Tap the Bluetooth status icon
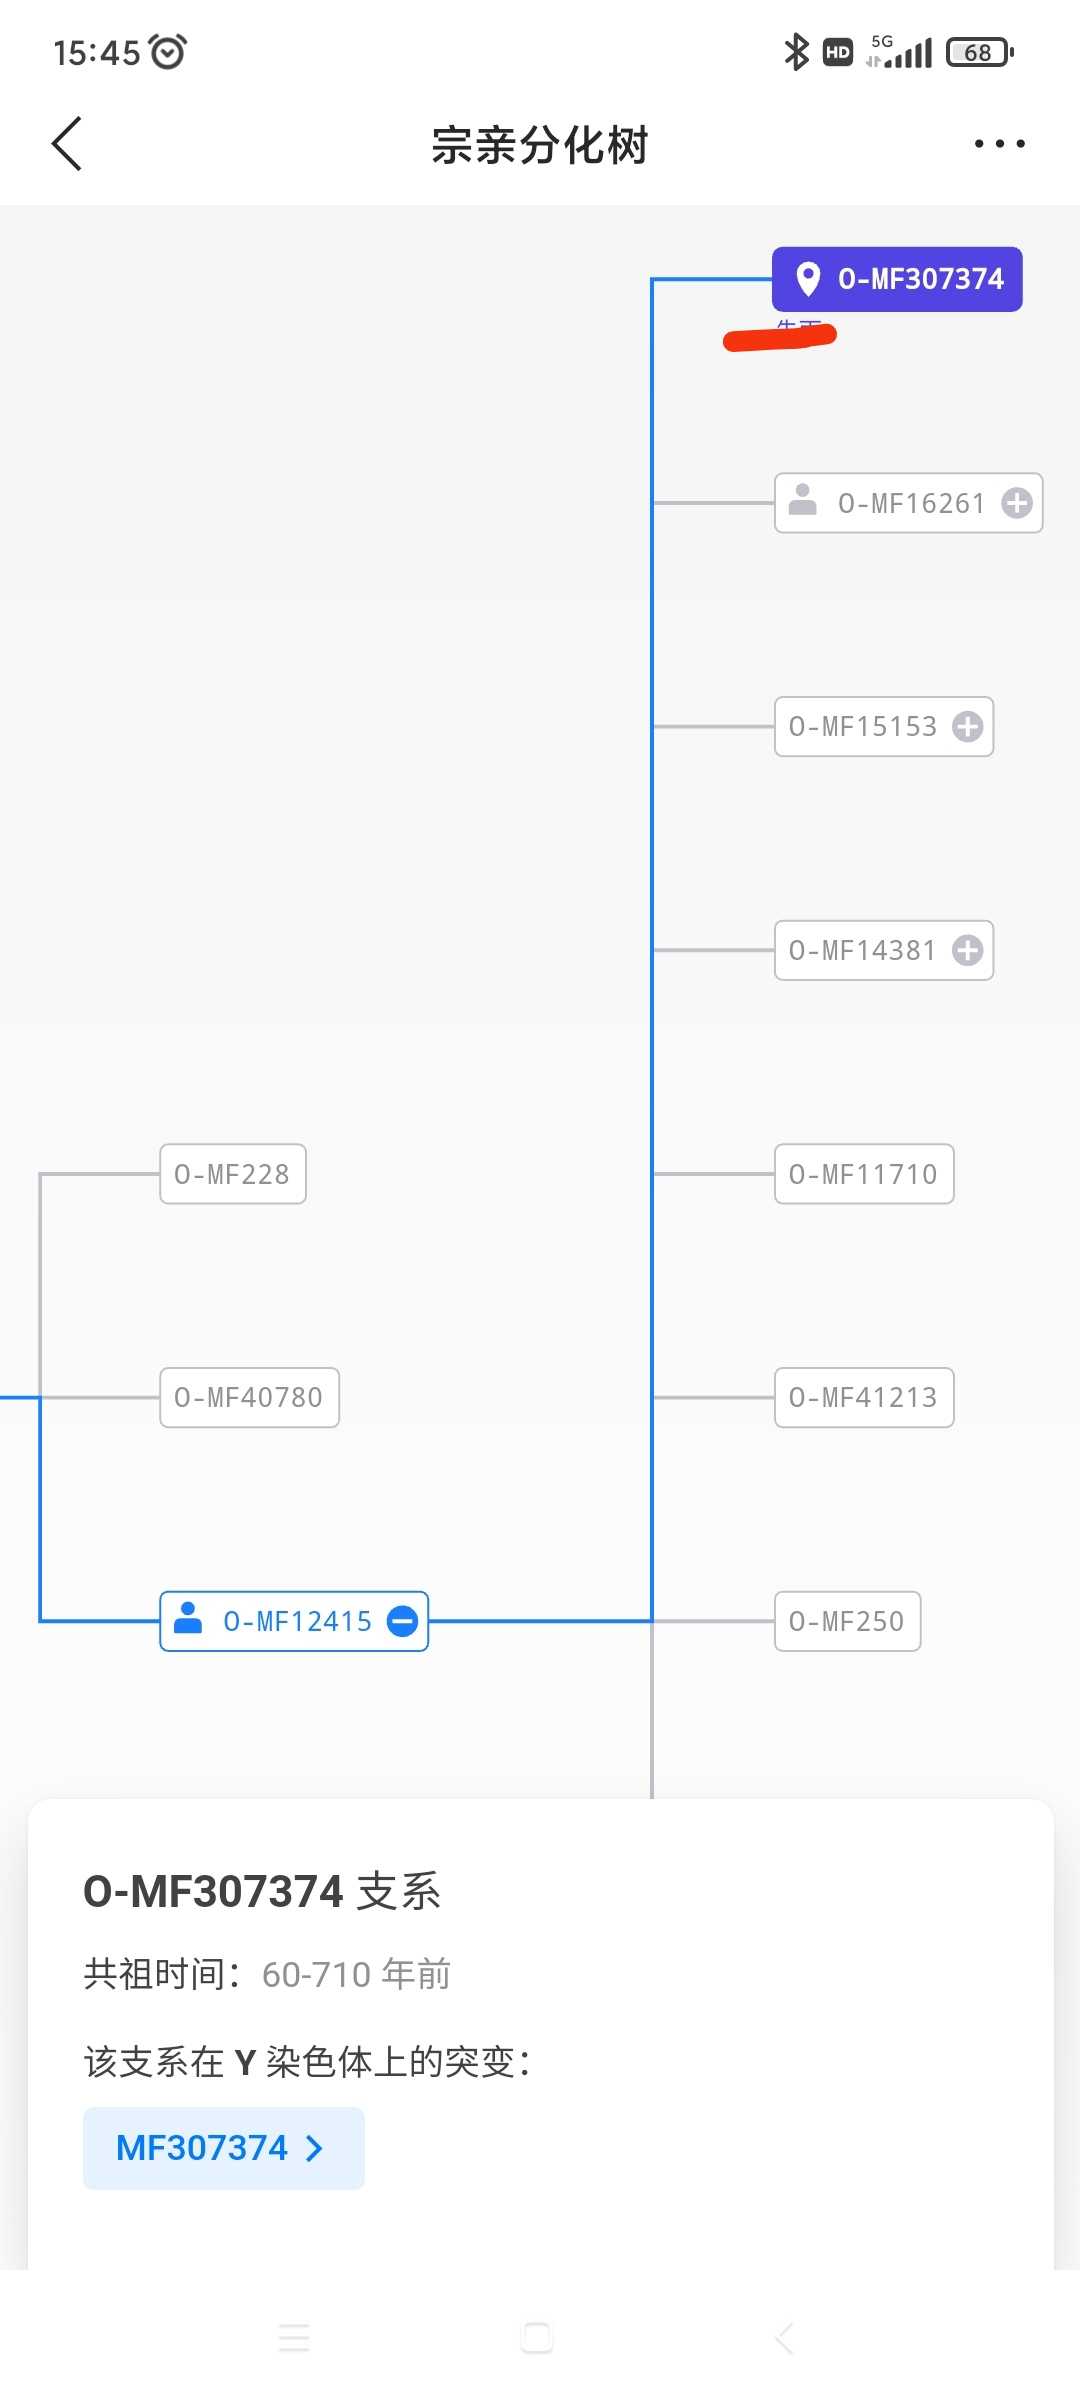1080x2400 pixels. coord(796,52)
